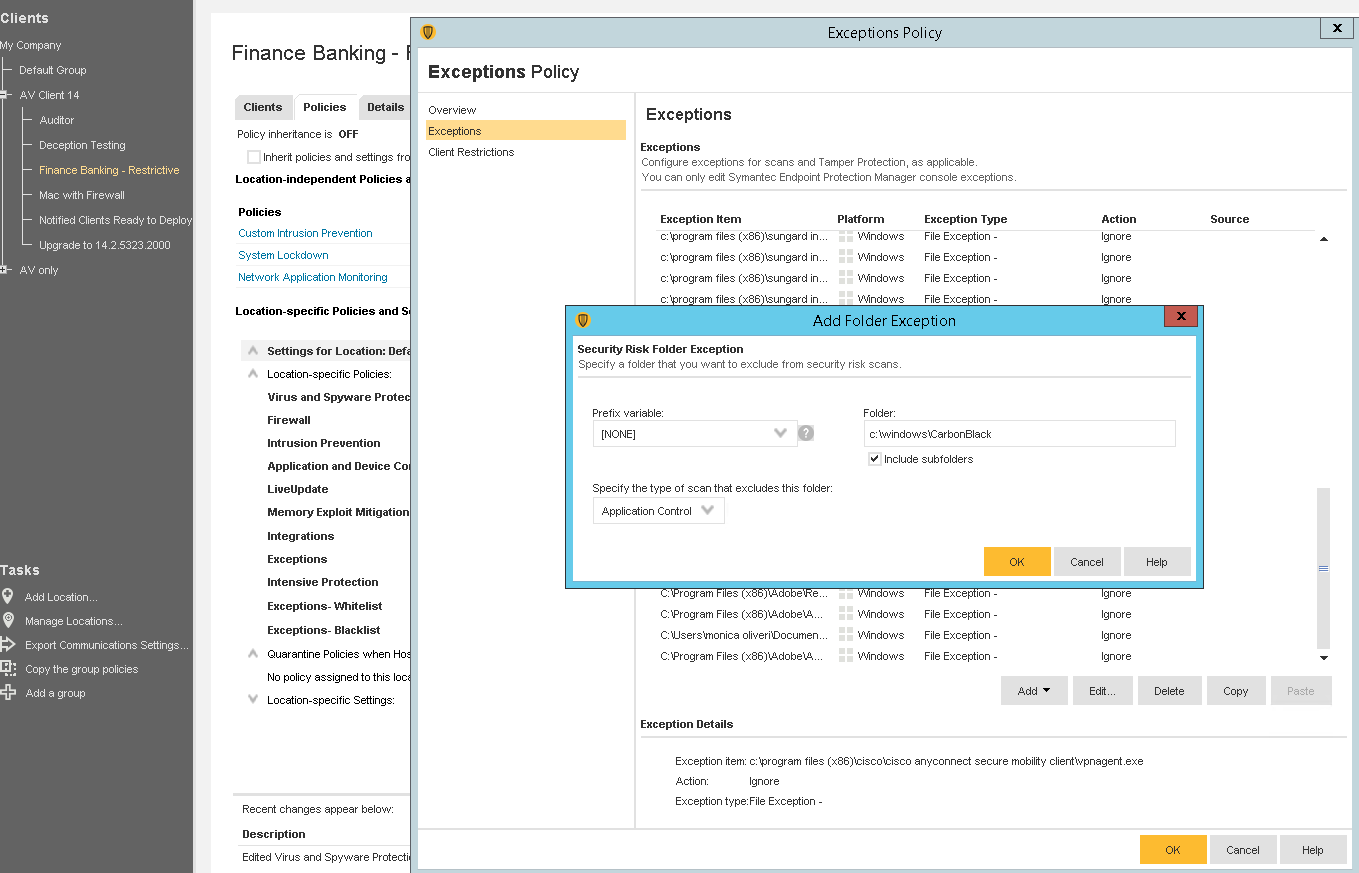Screen dimensions: 1359x873
Task: Click the Copy button below the exceptions list
Action: tap(1236, 691)
